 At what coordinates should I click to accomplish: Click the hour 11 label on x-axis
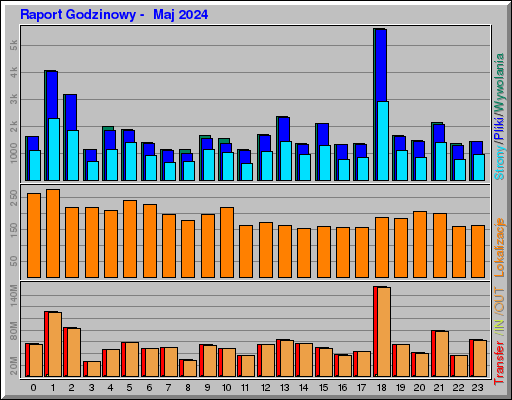(x=245, y=388)
